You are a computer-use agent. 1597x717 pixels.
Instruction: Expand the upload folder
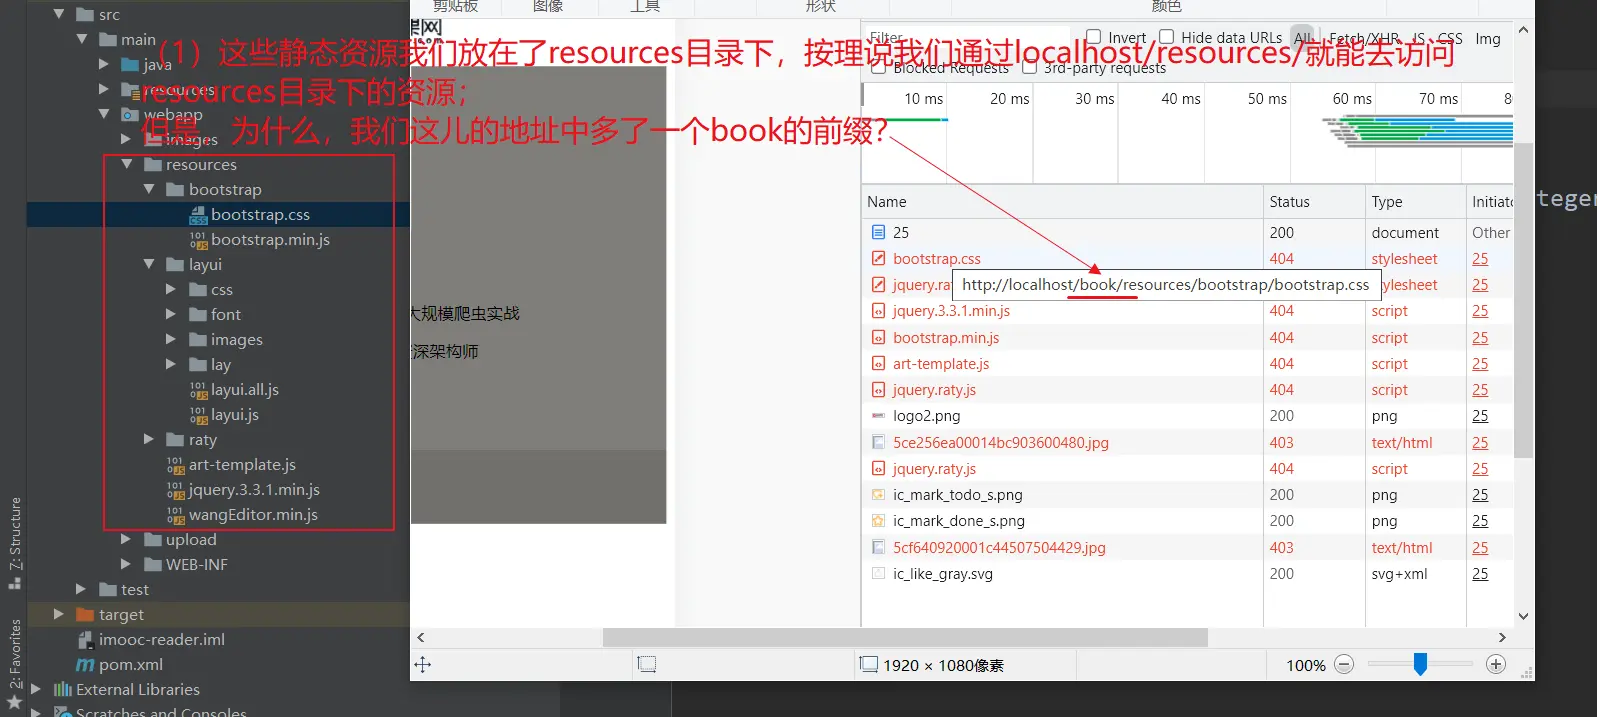pyautogui.click(x=126, y=539)
